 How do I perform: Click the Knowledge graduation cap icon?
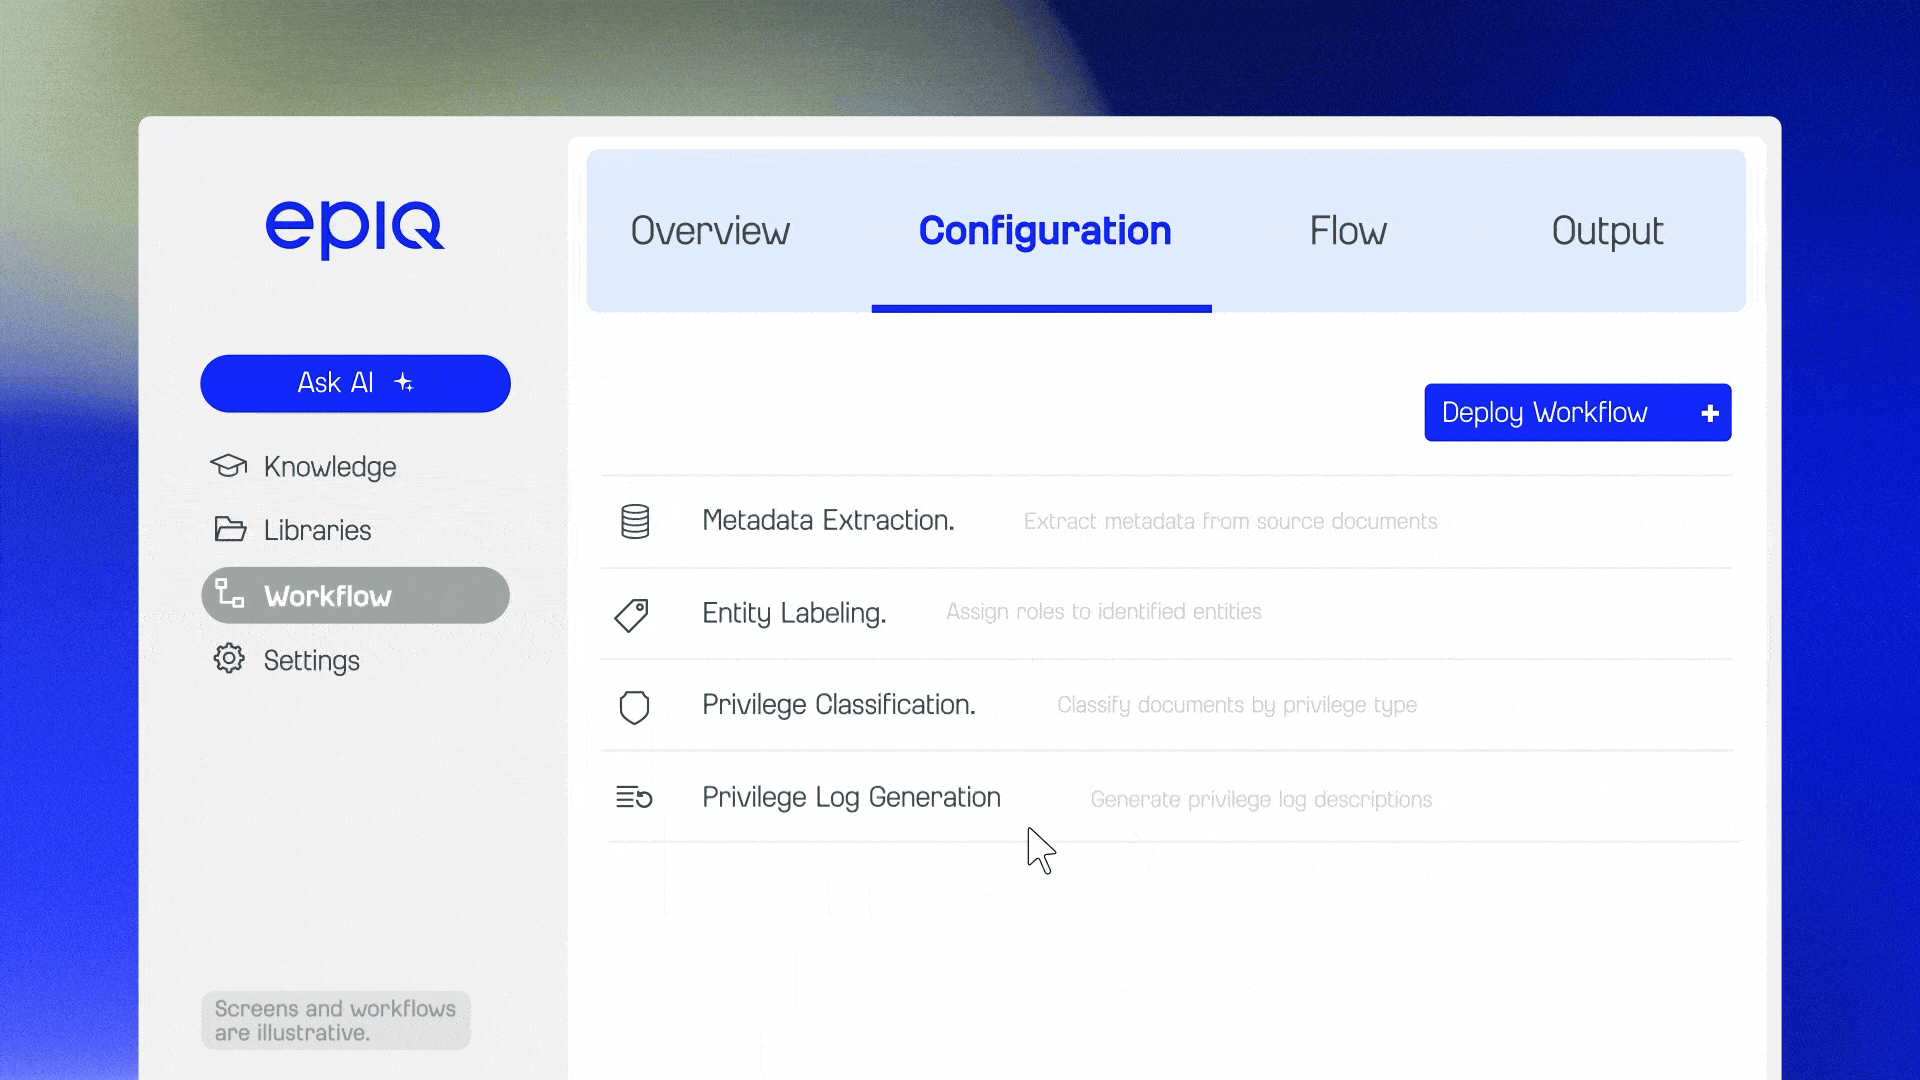pyautogui.click(x=229, y=466)
